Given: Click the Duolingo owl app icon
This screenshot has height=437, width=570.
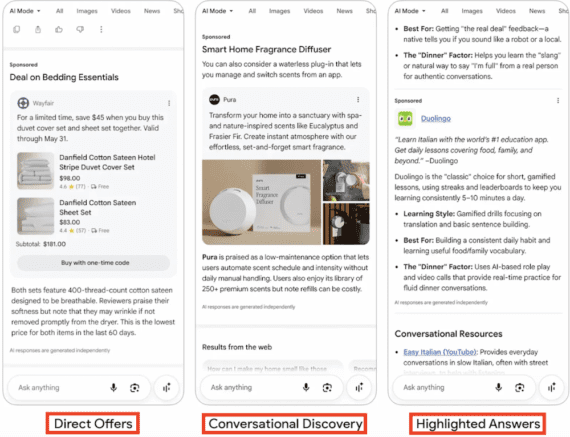Looking at the screenshot, I should click(x=405, y=119).
